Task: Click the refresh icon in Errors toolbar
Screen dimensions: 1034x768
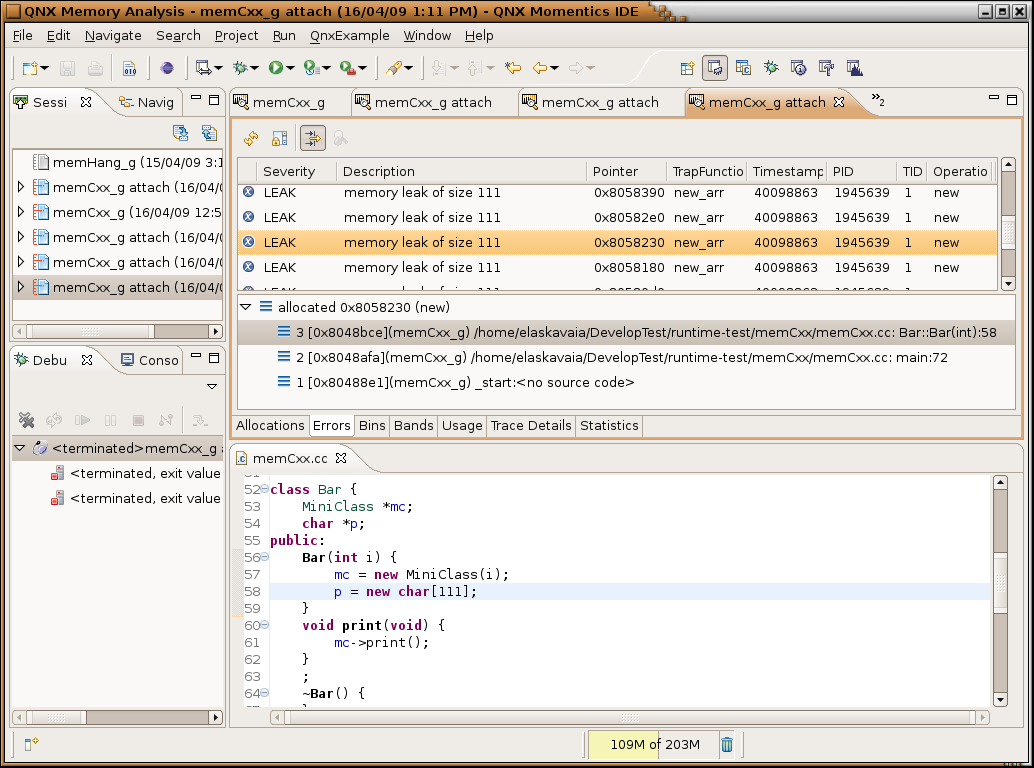Action: (x=251, y=139)
